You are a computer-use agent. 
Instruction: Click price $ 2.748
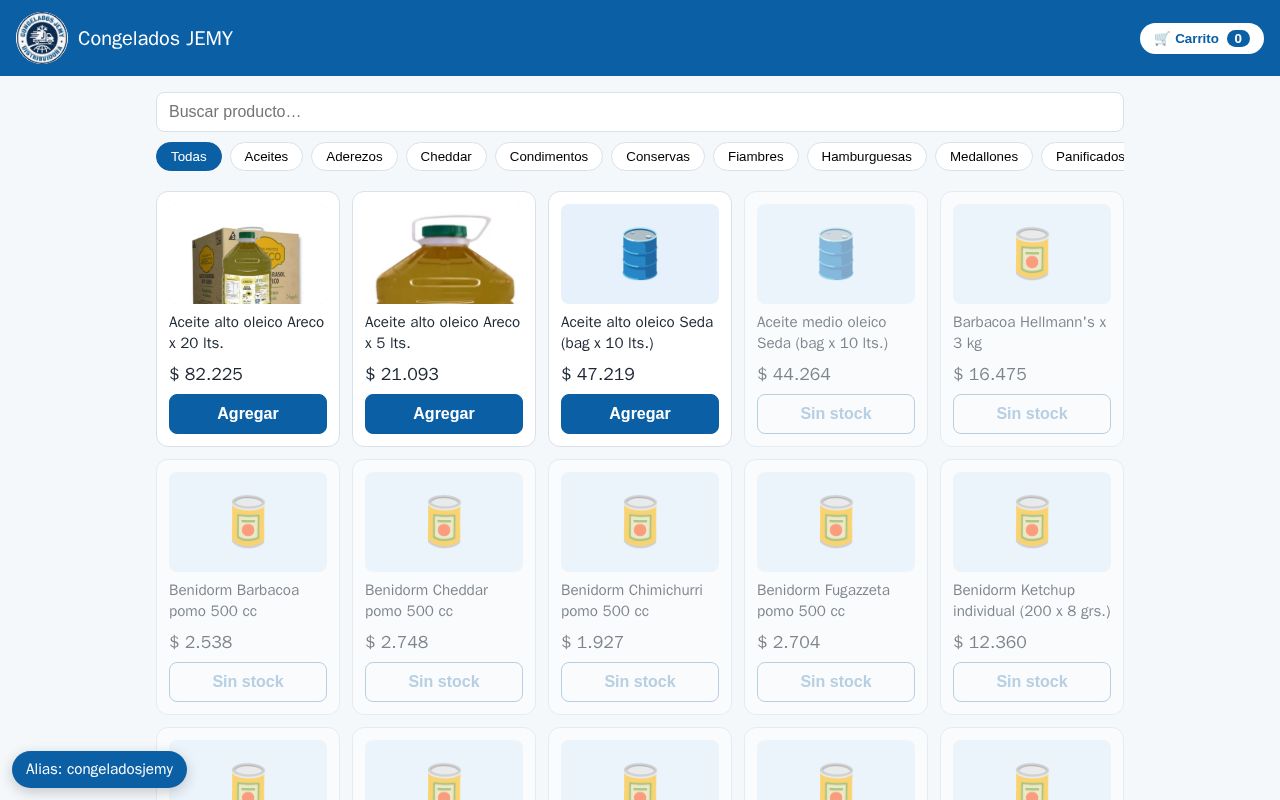click(x=397, y=642)
